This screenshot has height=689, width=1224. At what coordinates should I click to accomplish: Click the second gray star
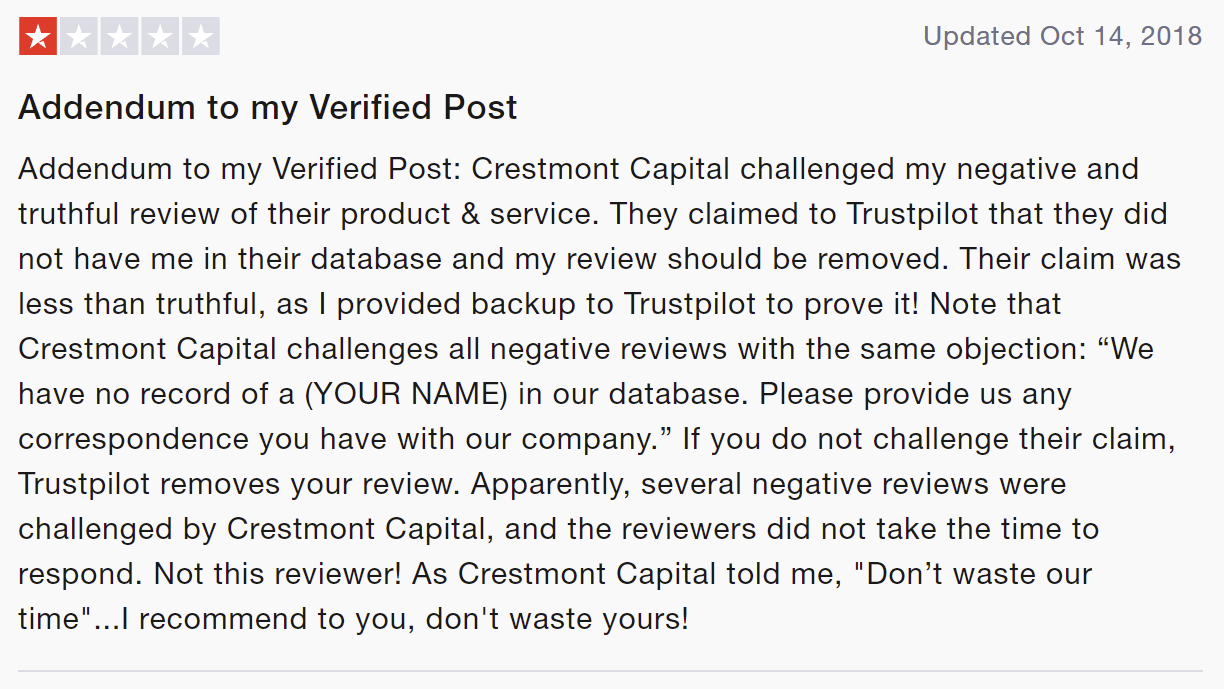(79, 37)
